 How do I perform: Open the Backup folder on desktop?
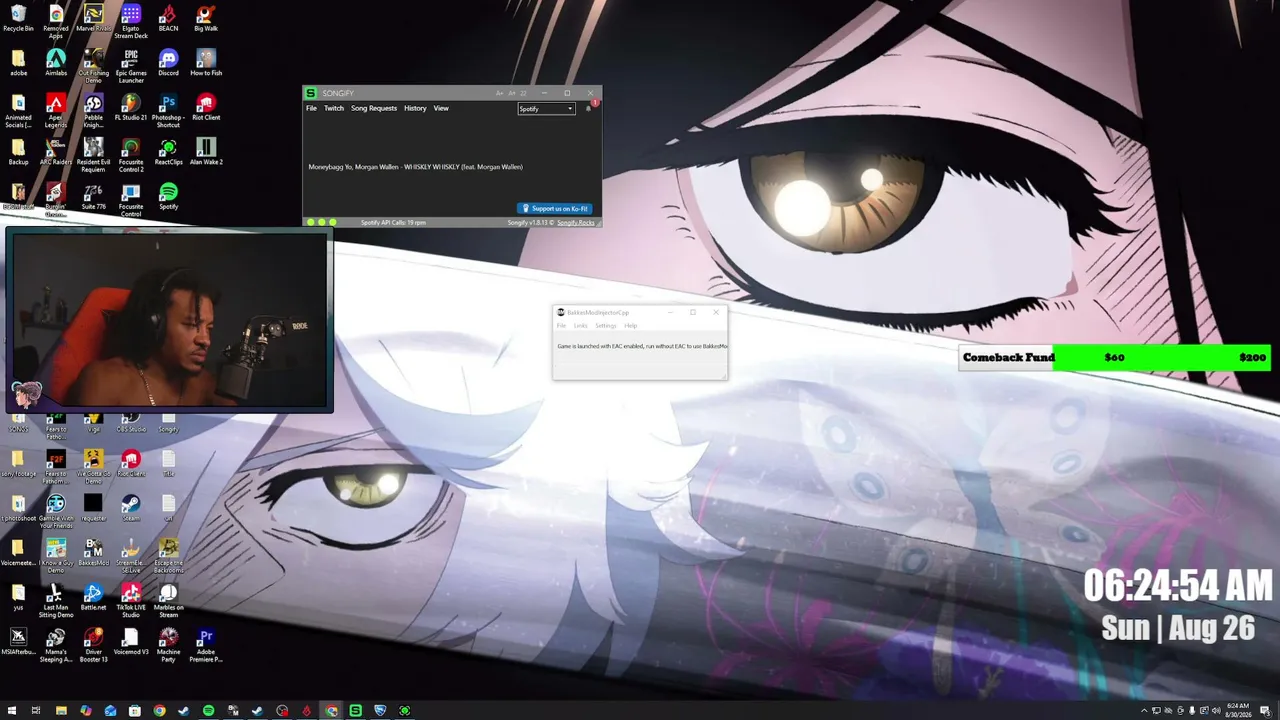coord(18,151)
